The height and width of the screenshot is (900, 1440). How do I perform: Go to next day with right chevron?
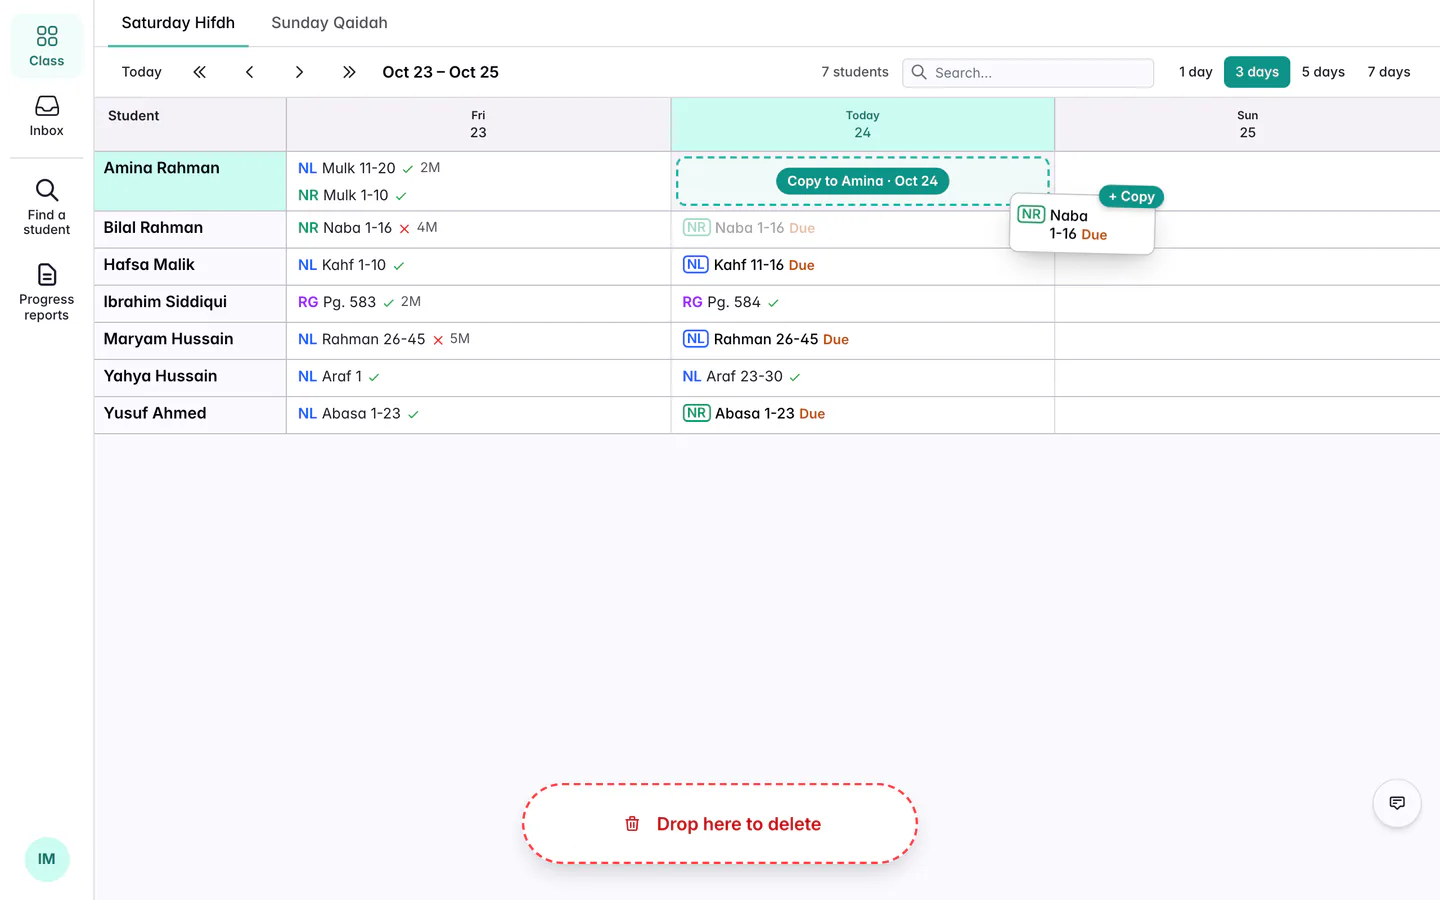pyautogui.click(x=299, y=72)
